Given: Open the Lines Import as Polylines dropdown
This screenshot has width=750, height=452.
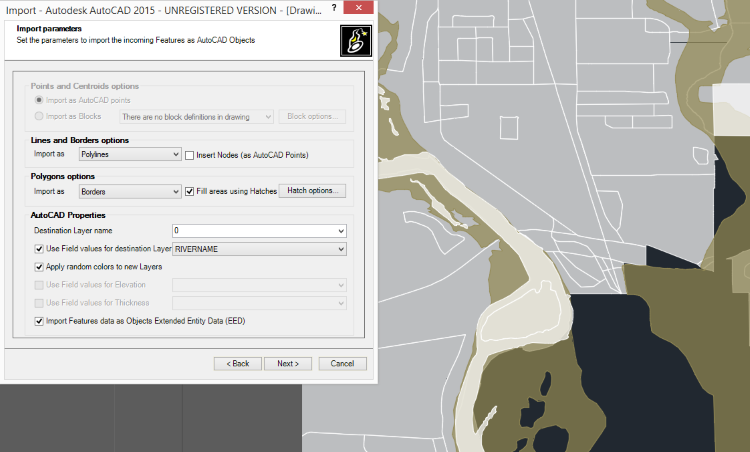Looking at the screenshot, I should [x=130, y=154].
